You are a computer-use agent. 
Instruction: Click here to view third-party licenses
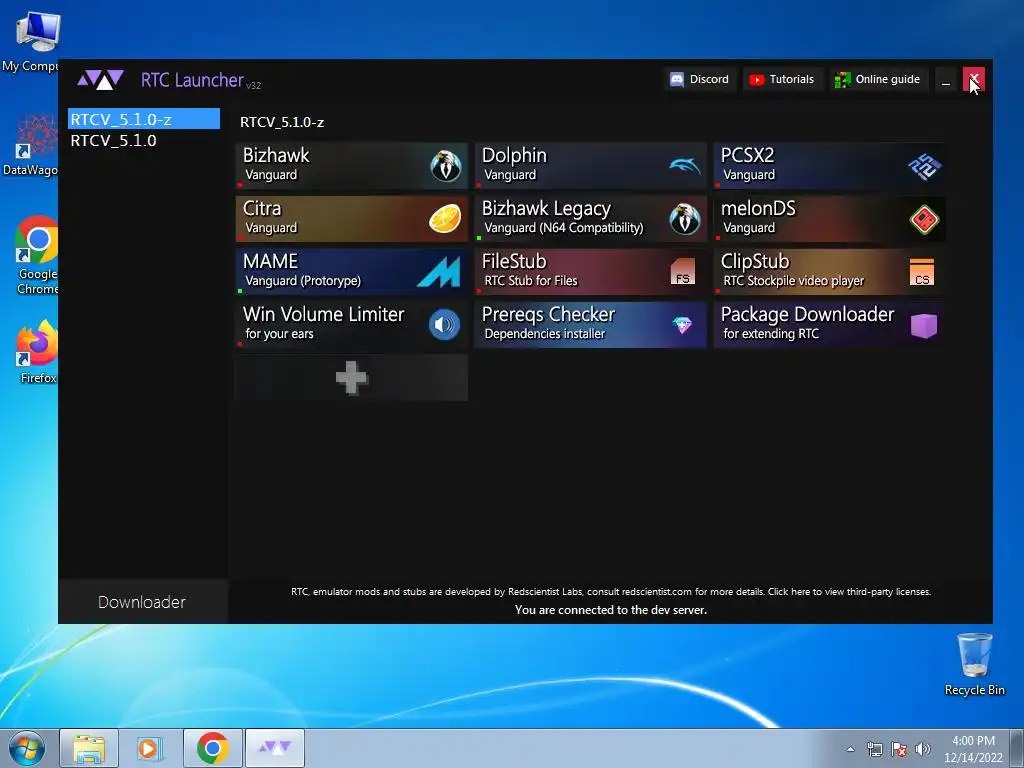point(849,592)
